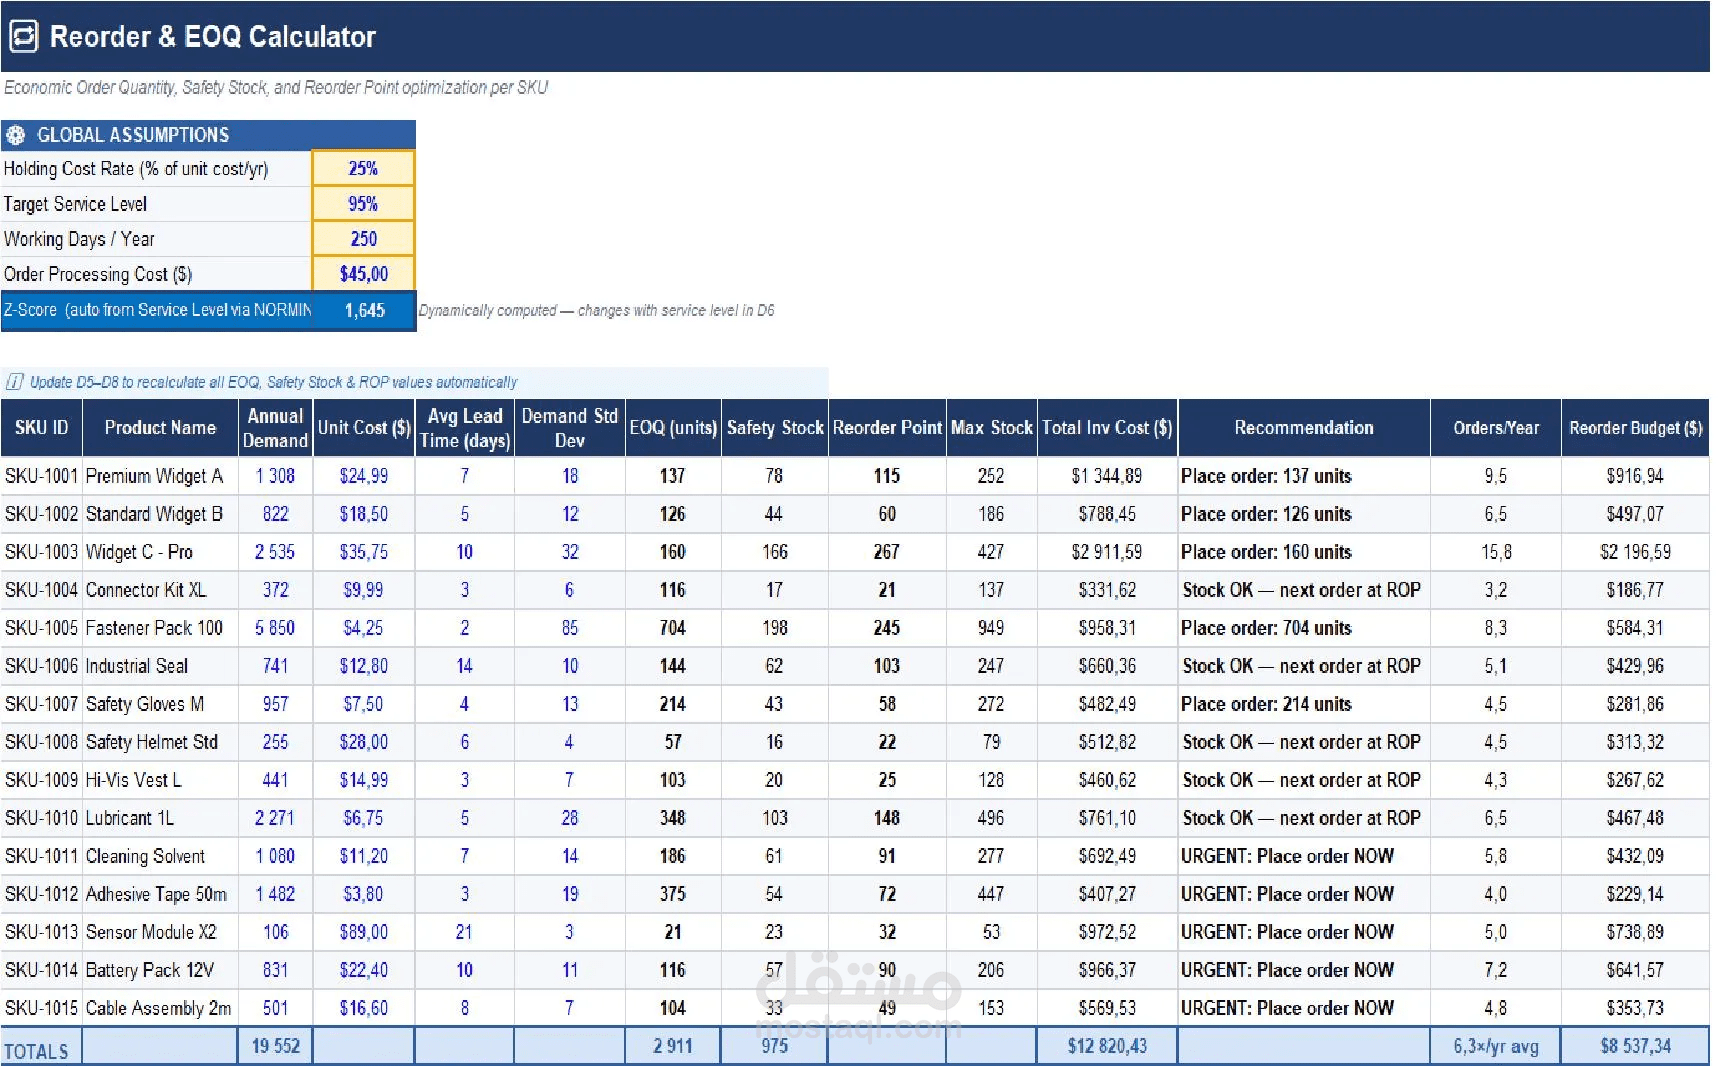Select total inventory cost $660,36 for Industrial Seal

[x=1107, y=666]
